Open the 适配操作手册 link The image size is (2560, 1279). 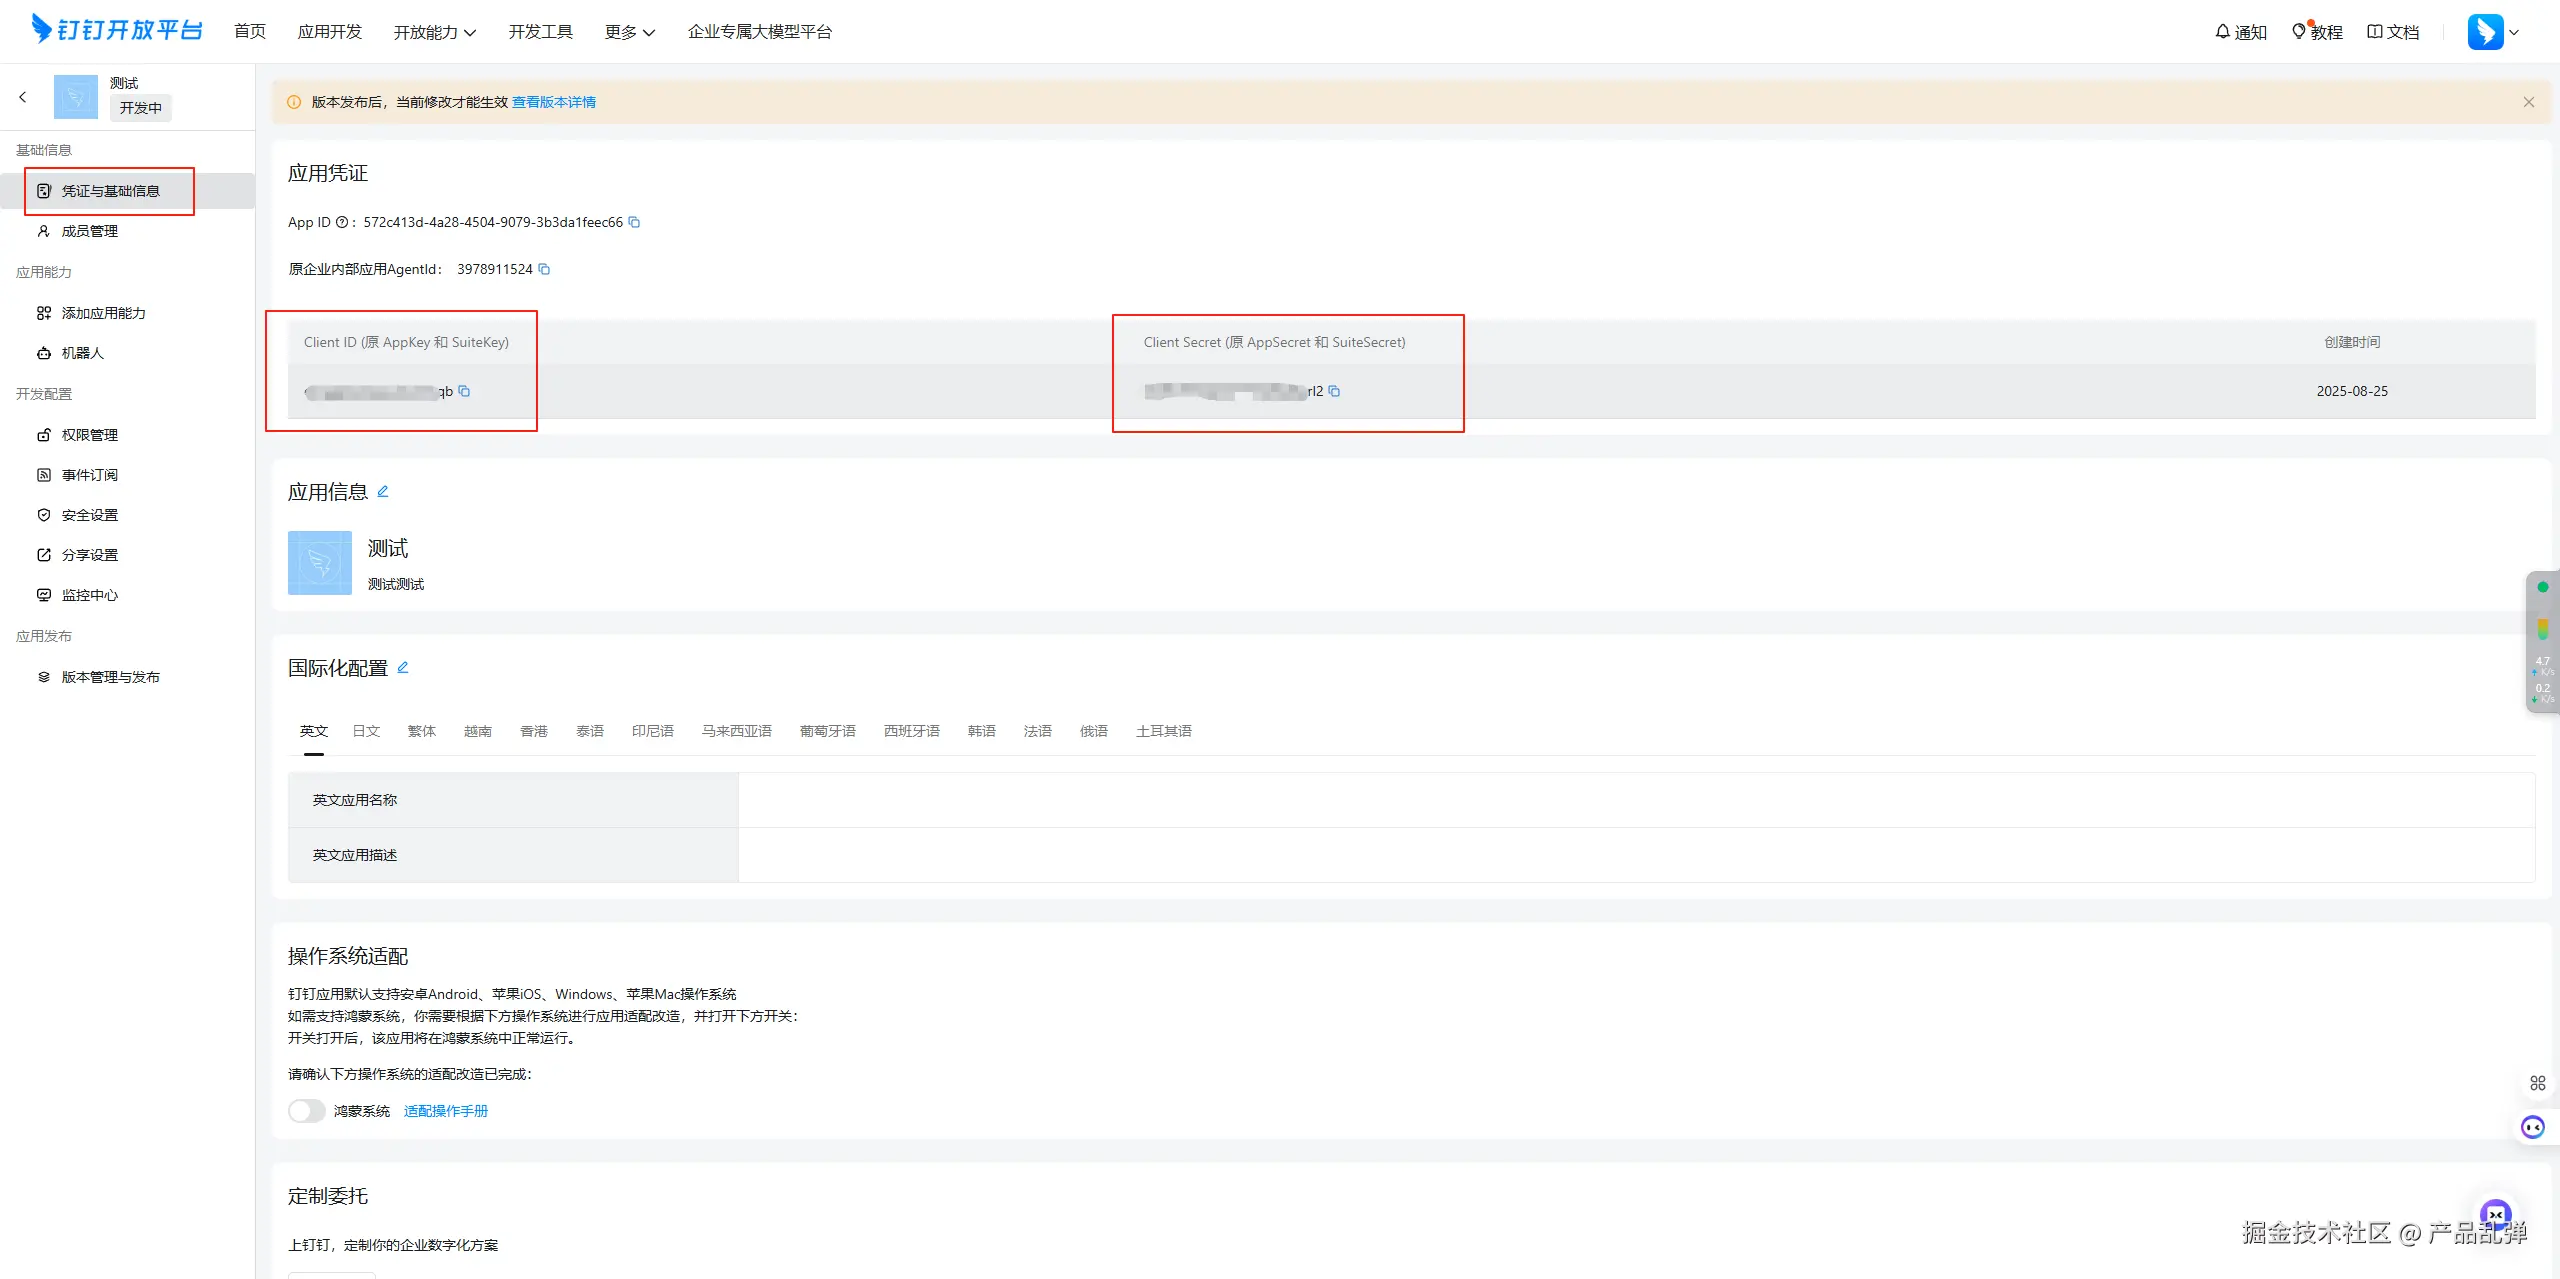446,1111
